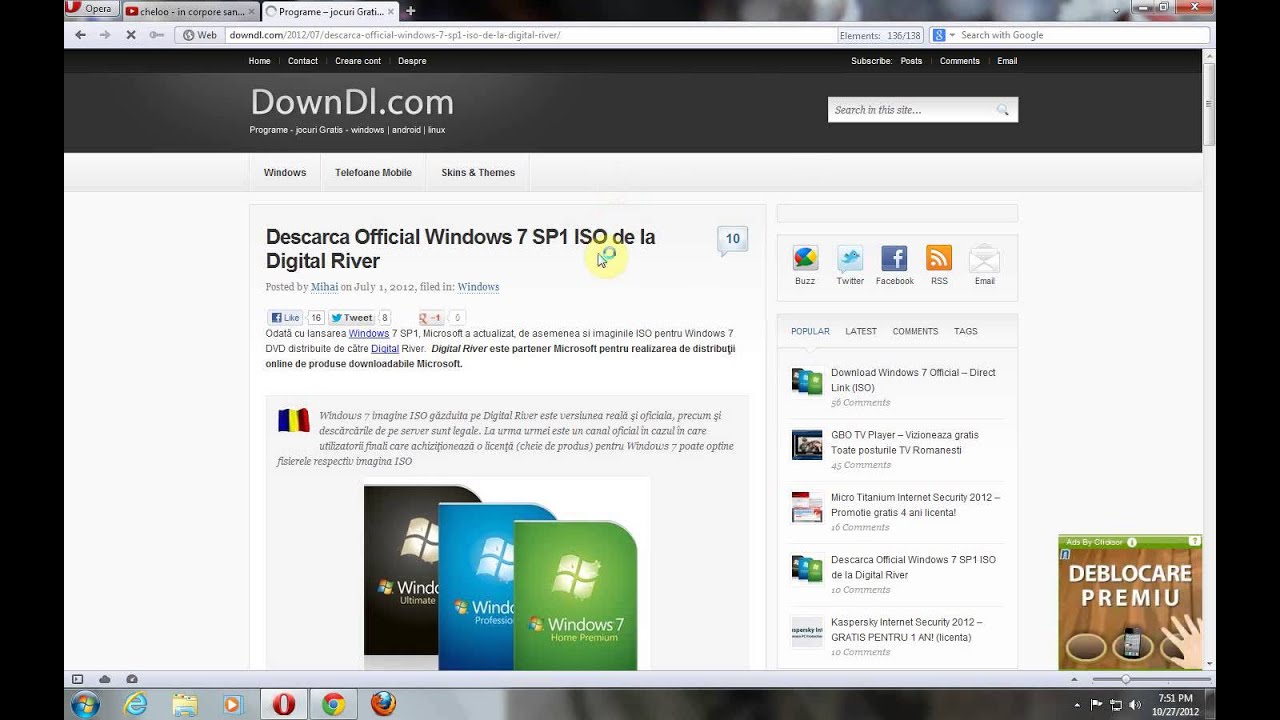Open the Creare cont link
1280x720 pixels.
pos(358,61)
